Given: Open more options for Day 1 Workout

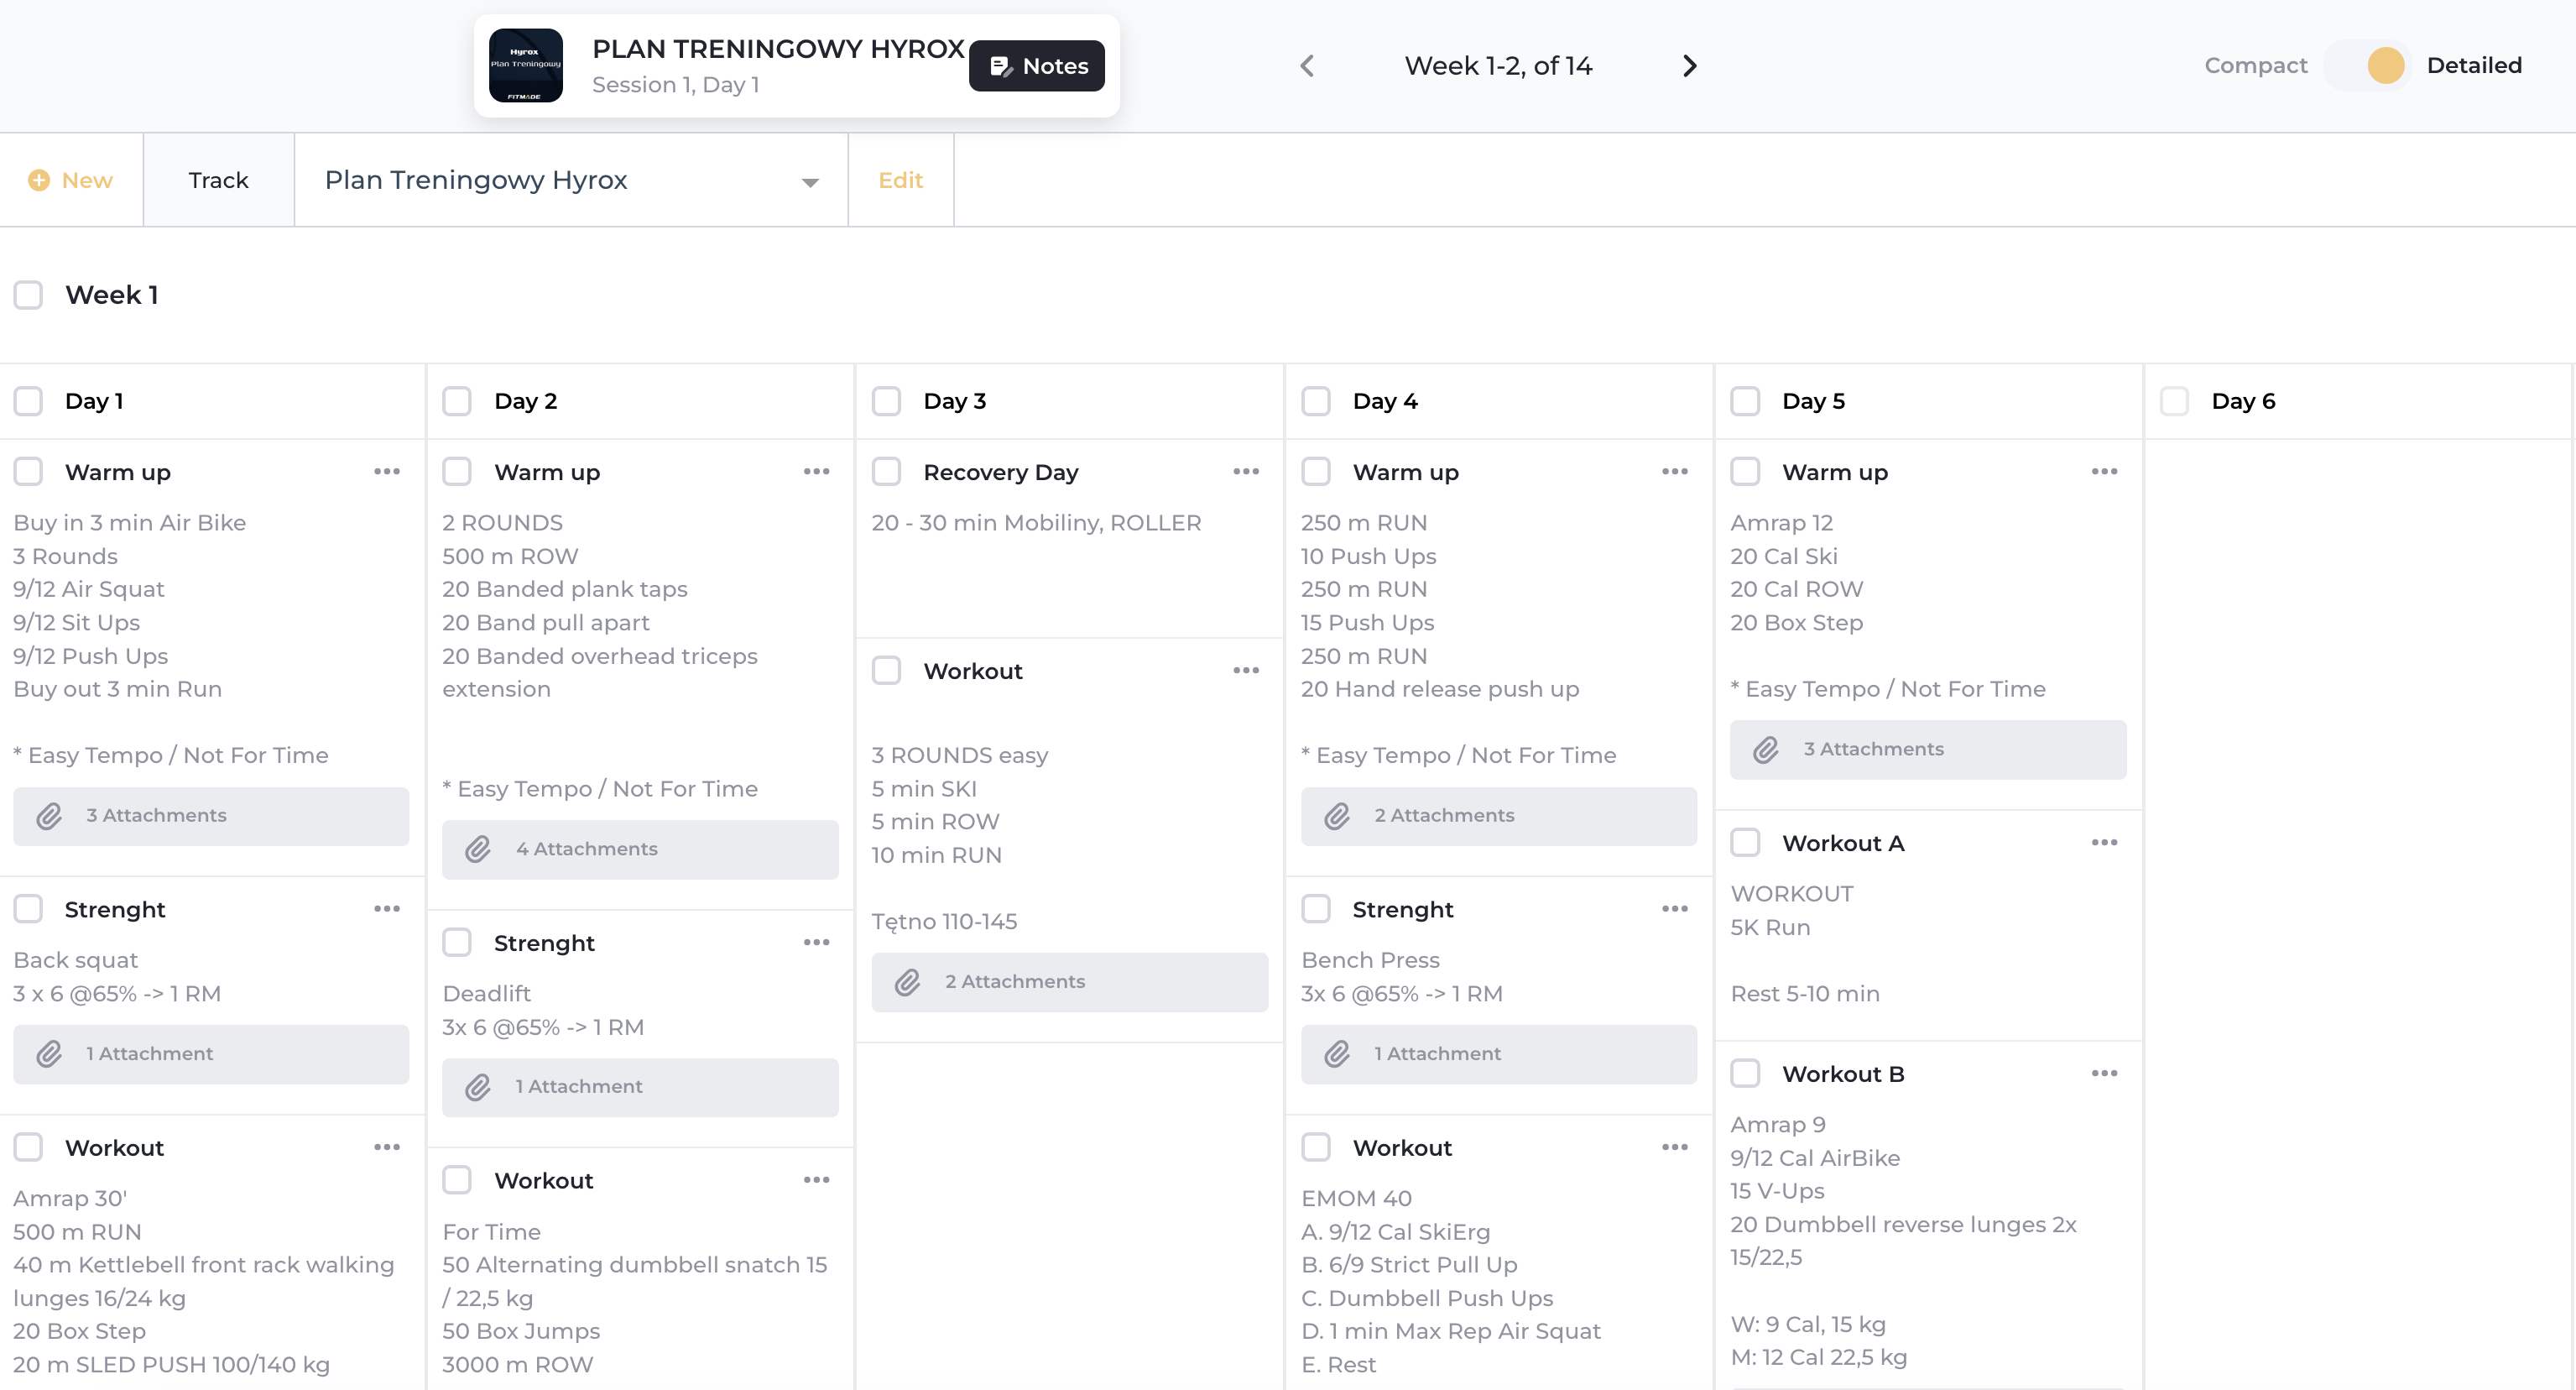Looking at the screenshot, I should pyautogui.click(x=387, y=1147).
